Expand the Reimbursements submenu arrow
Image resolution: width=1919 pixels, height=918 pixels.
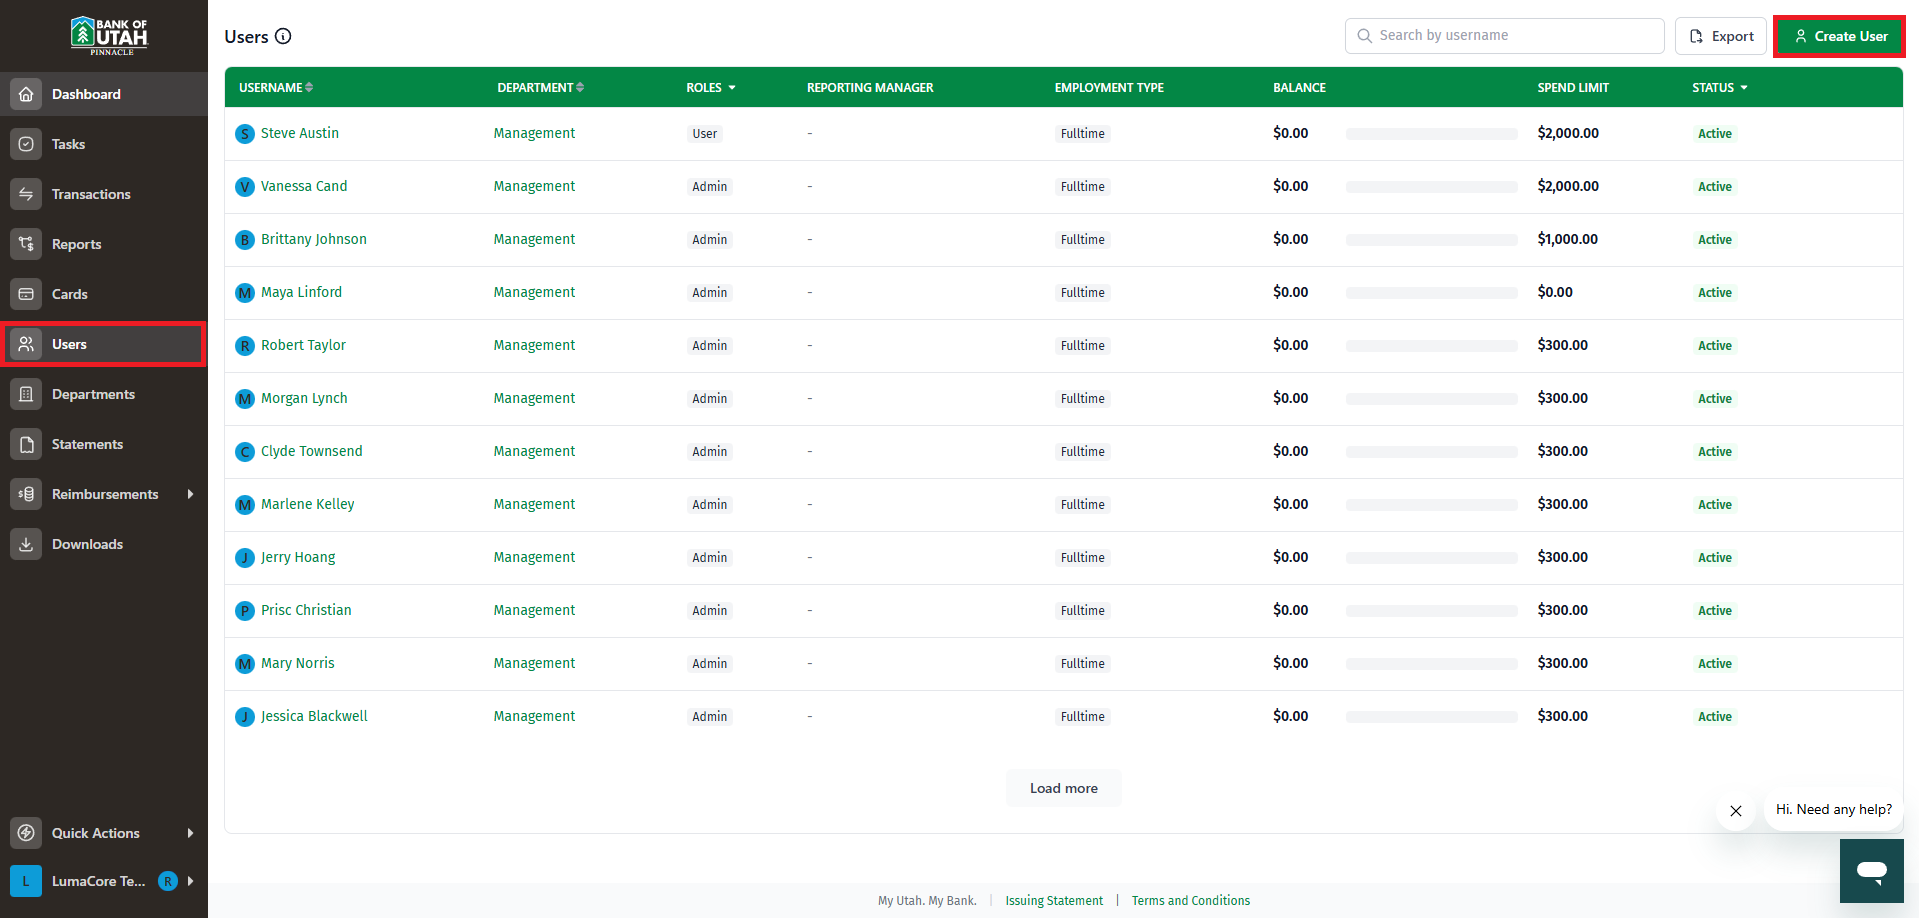point(190,494)
